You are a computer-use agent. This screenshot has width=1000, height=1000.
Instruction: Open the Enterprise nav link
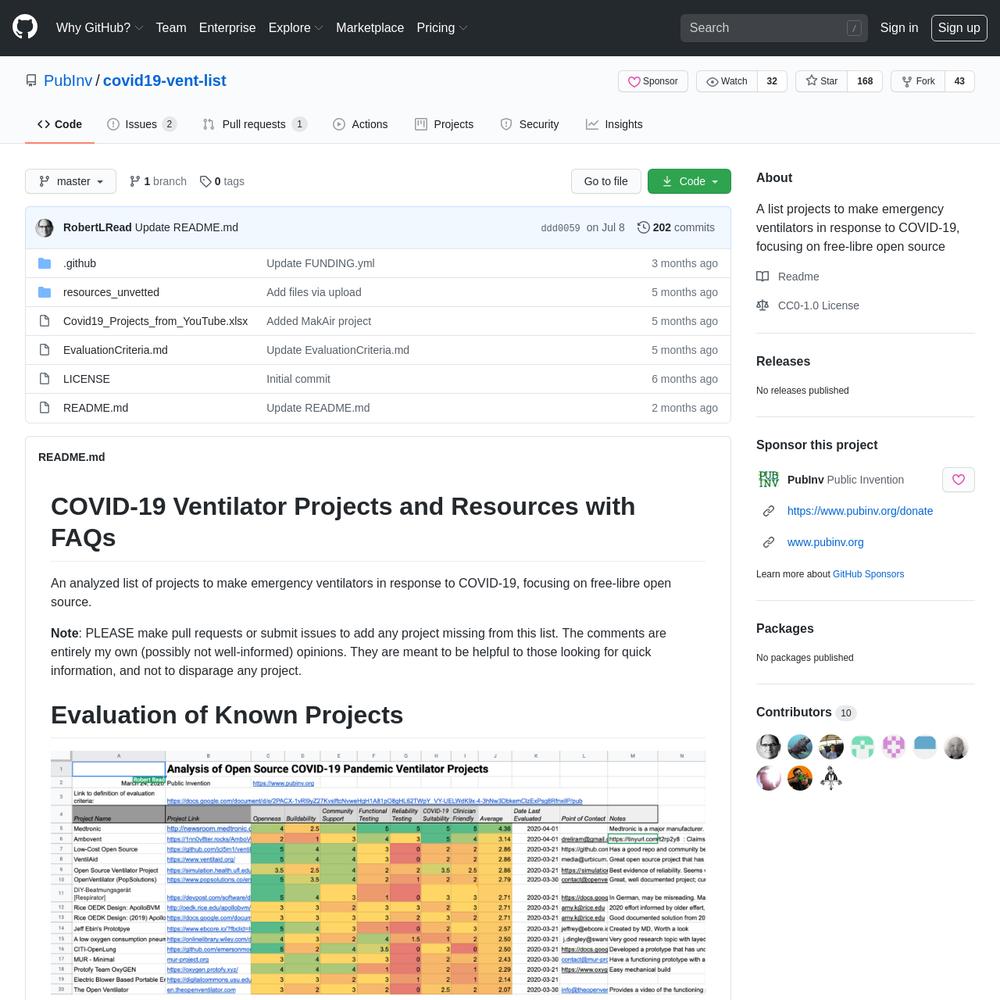pos(227,28)
